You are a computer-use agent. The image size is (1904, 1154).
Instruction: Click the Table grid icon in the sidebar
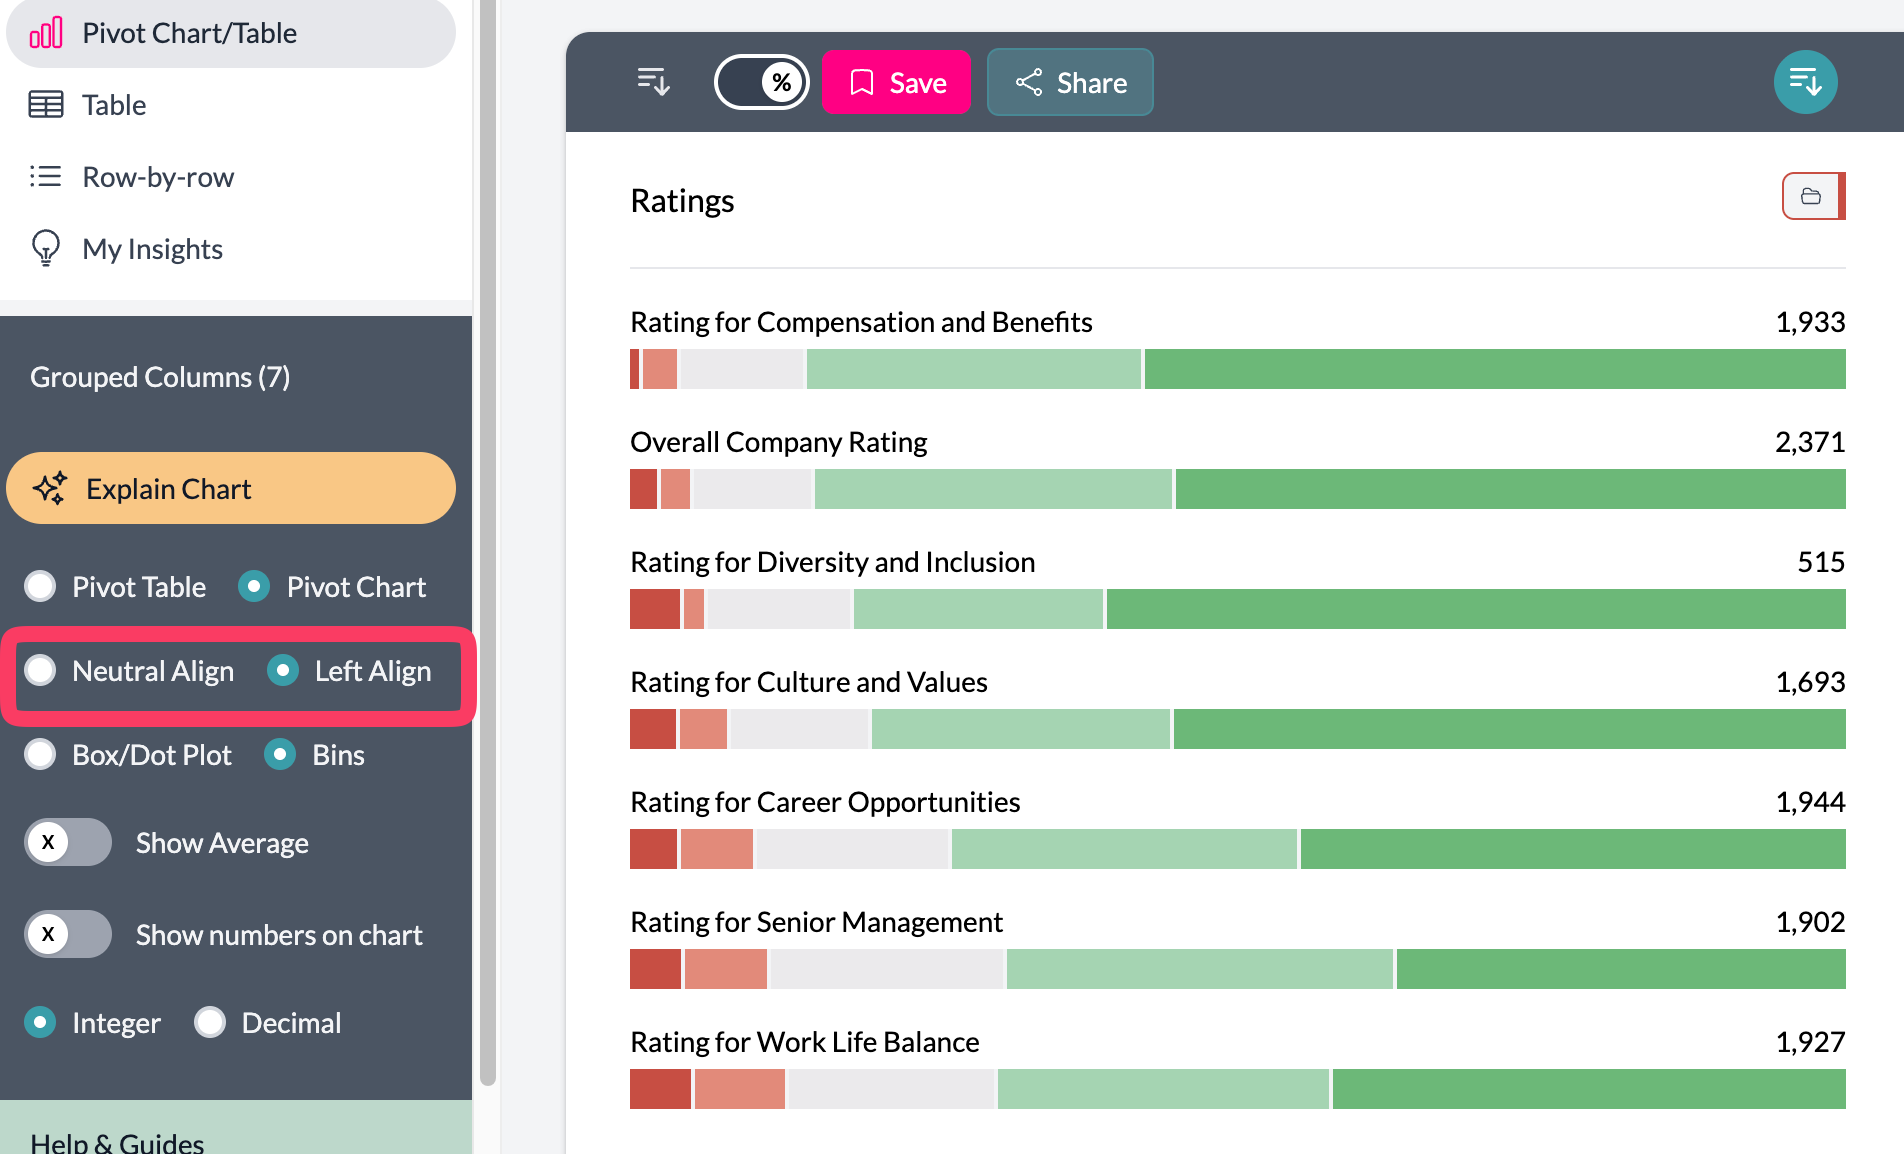click(x=46, y=105)
